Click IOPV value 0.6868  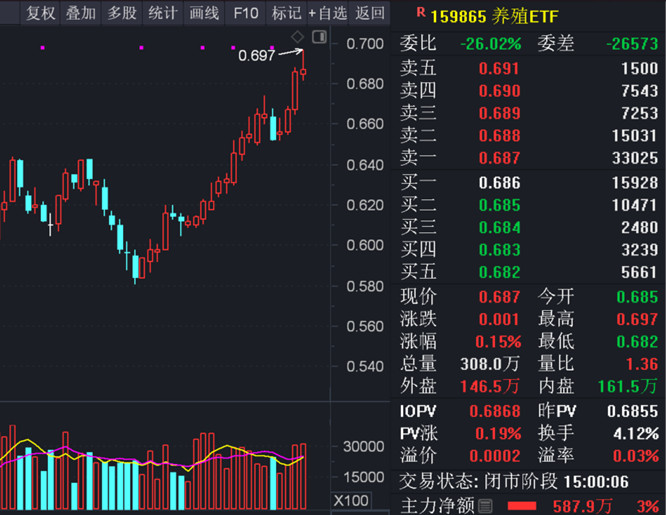[x=495, y=411]
